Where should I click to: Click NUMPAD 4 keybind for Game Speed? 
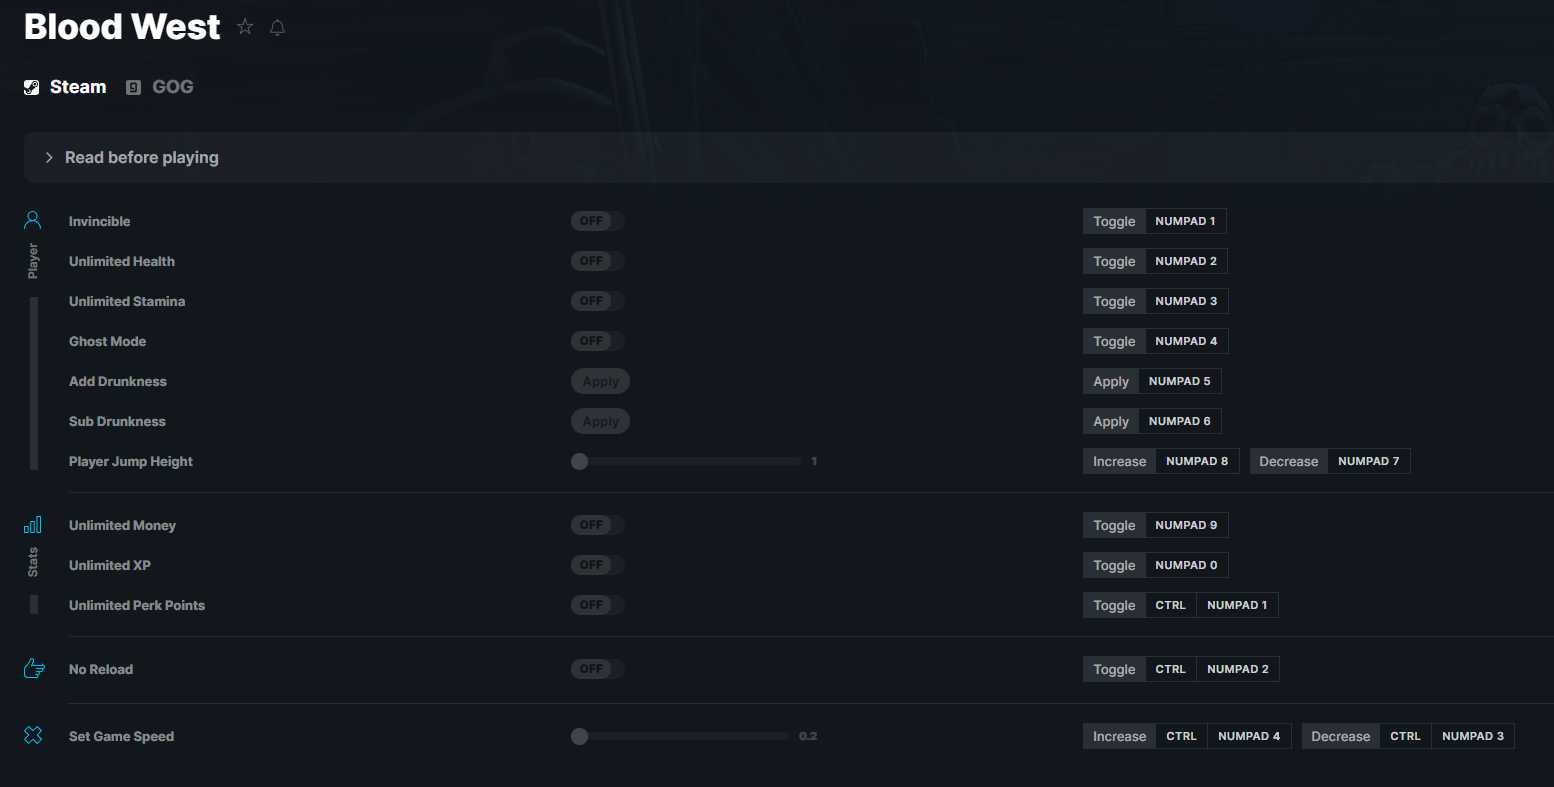pos(1249,736)
